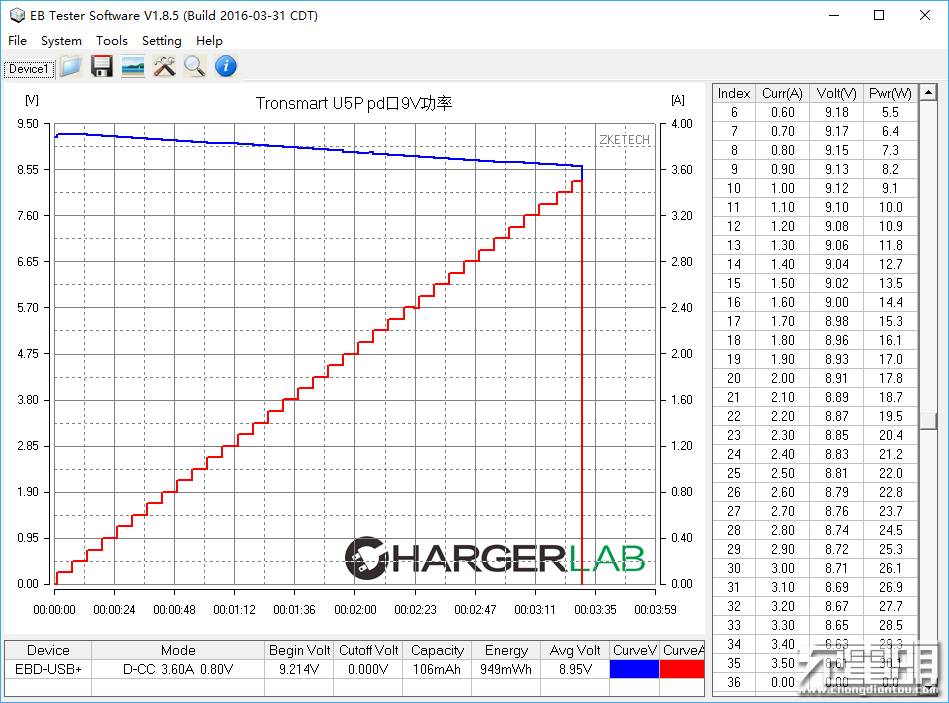Select the Device1 tab
949x703 pixels.
coord(29,69)
